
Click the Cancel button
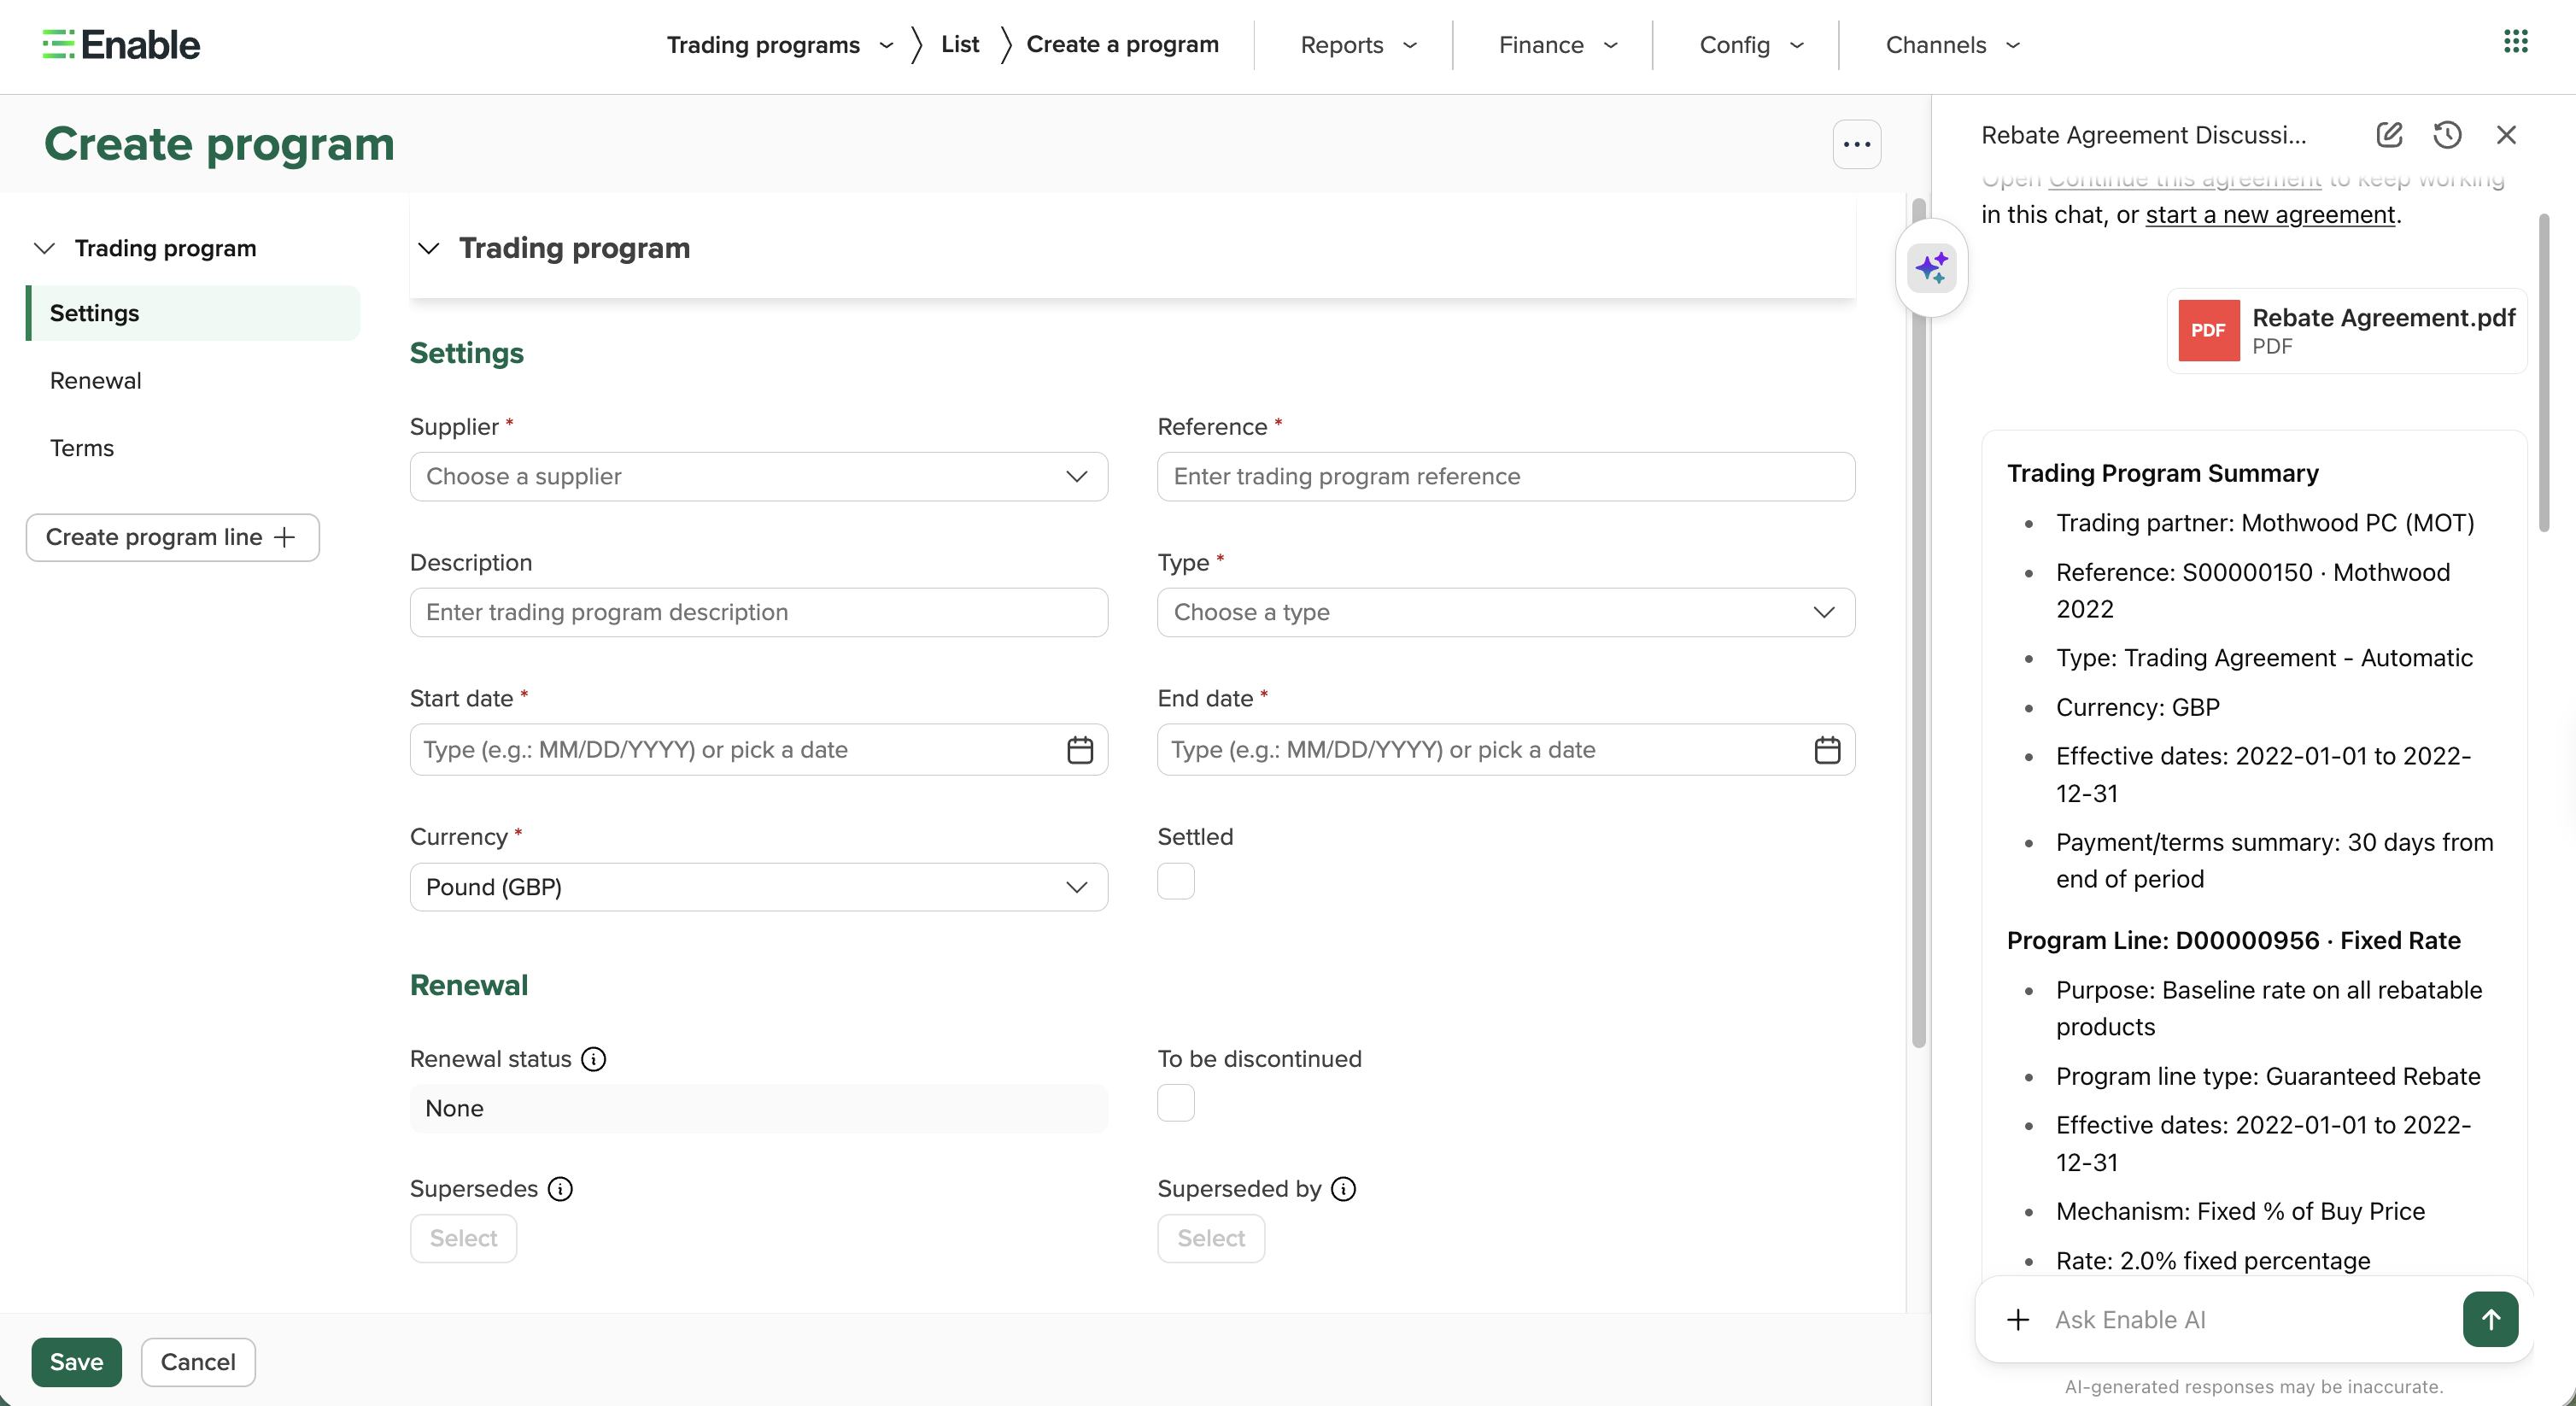198,1362
